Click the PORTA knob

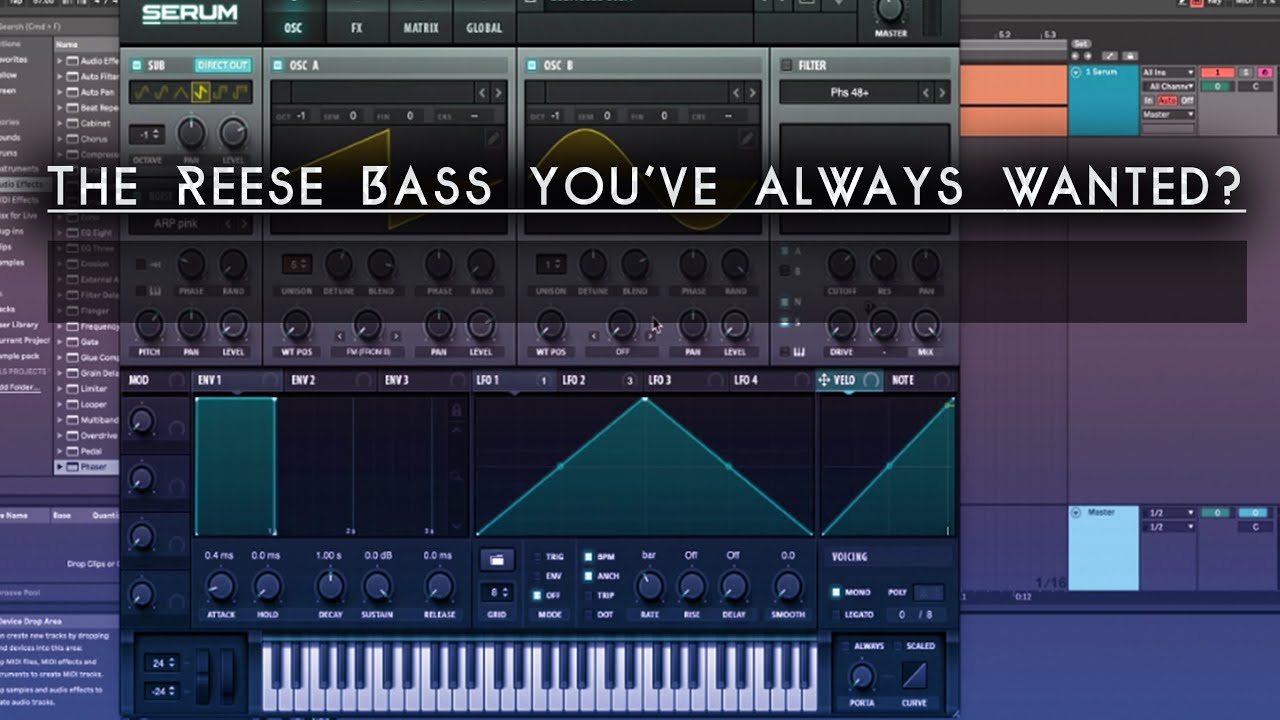[860, 676]
